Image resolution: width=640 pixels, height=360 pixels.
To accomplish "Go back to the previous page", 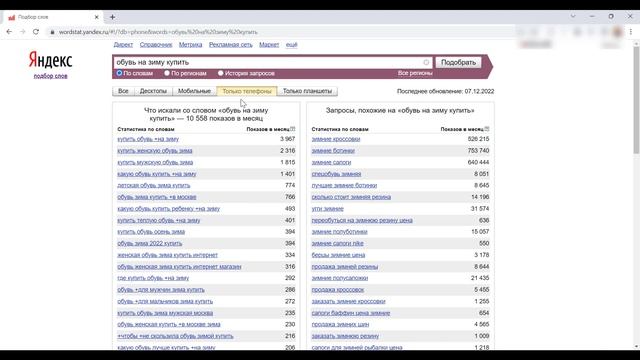I will point(9,32).
